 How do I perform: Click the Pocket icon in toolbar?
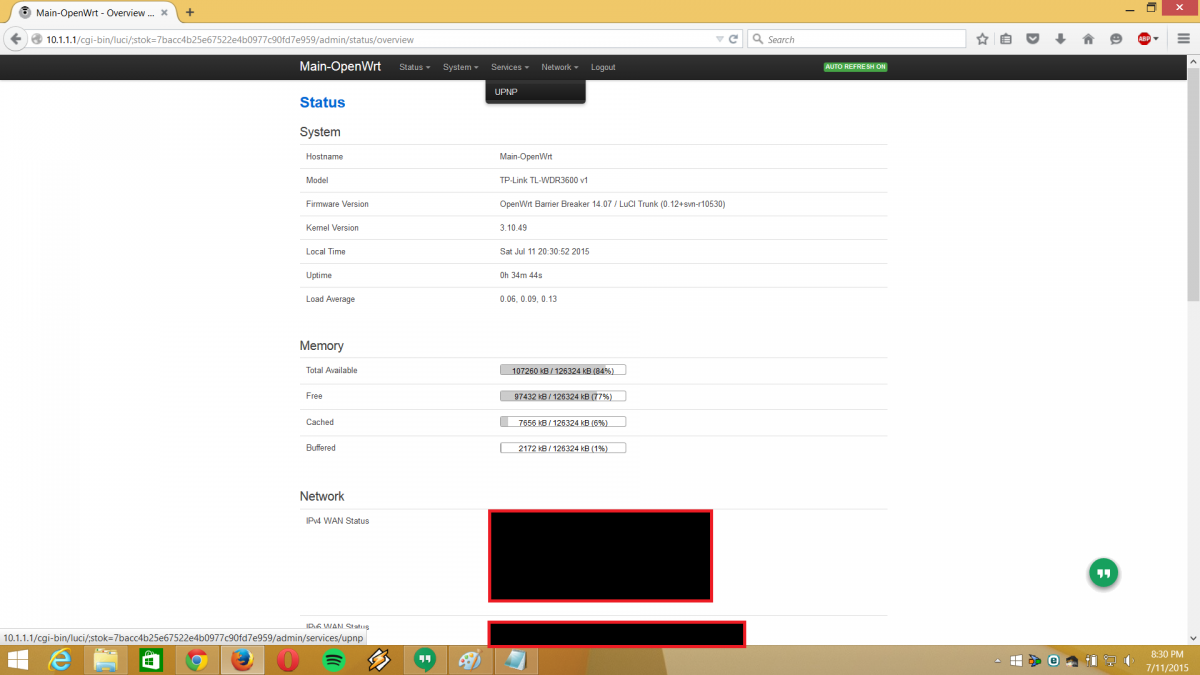(1033, 39)
